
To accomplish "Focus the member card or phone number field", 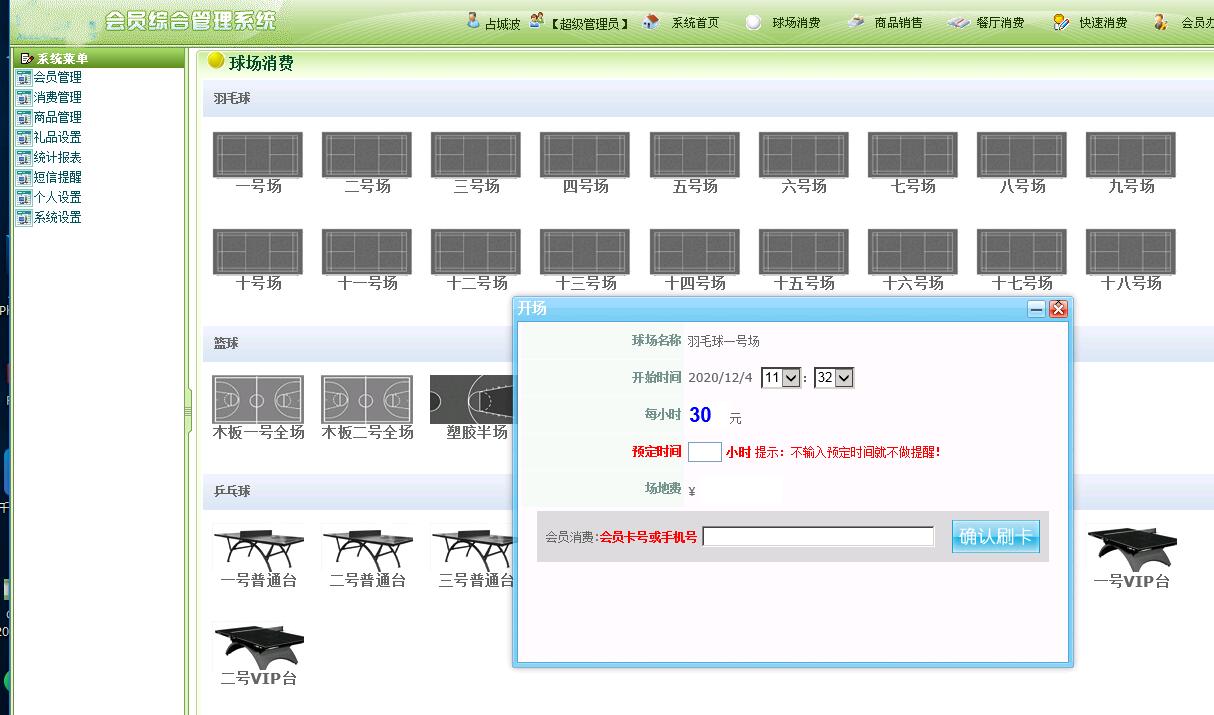I will click(818, 537).
